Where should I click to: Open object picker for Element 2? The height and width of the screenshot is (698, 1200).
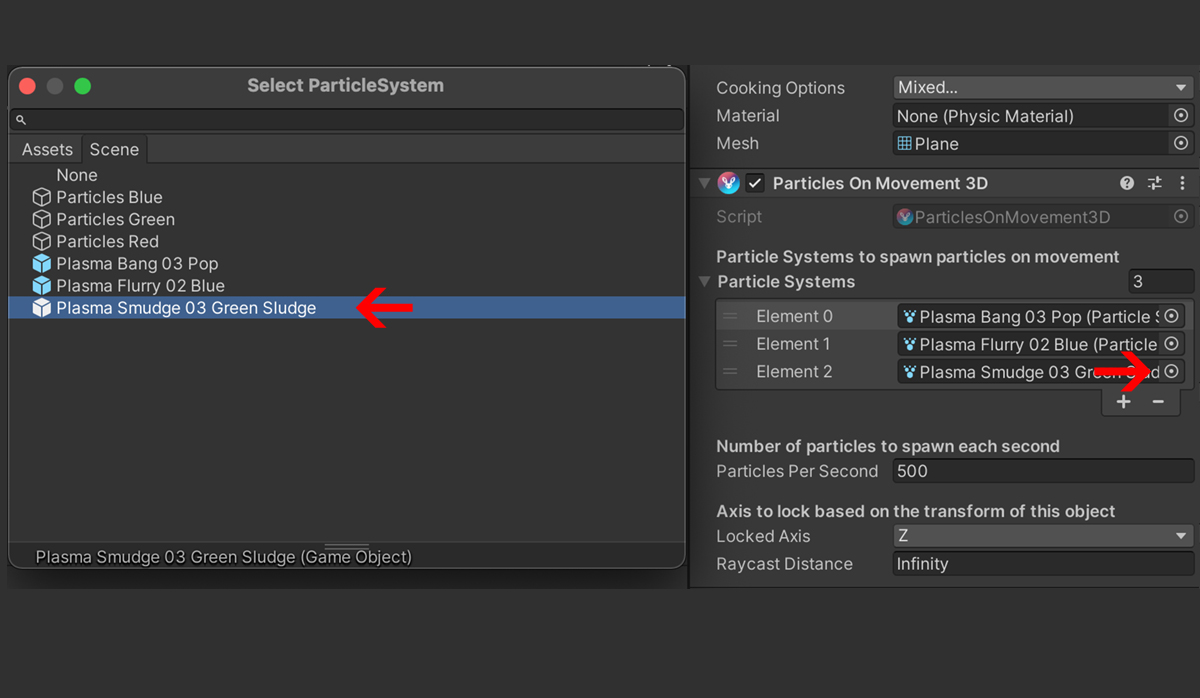[x=1171, y=372]
